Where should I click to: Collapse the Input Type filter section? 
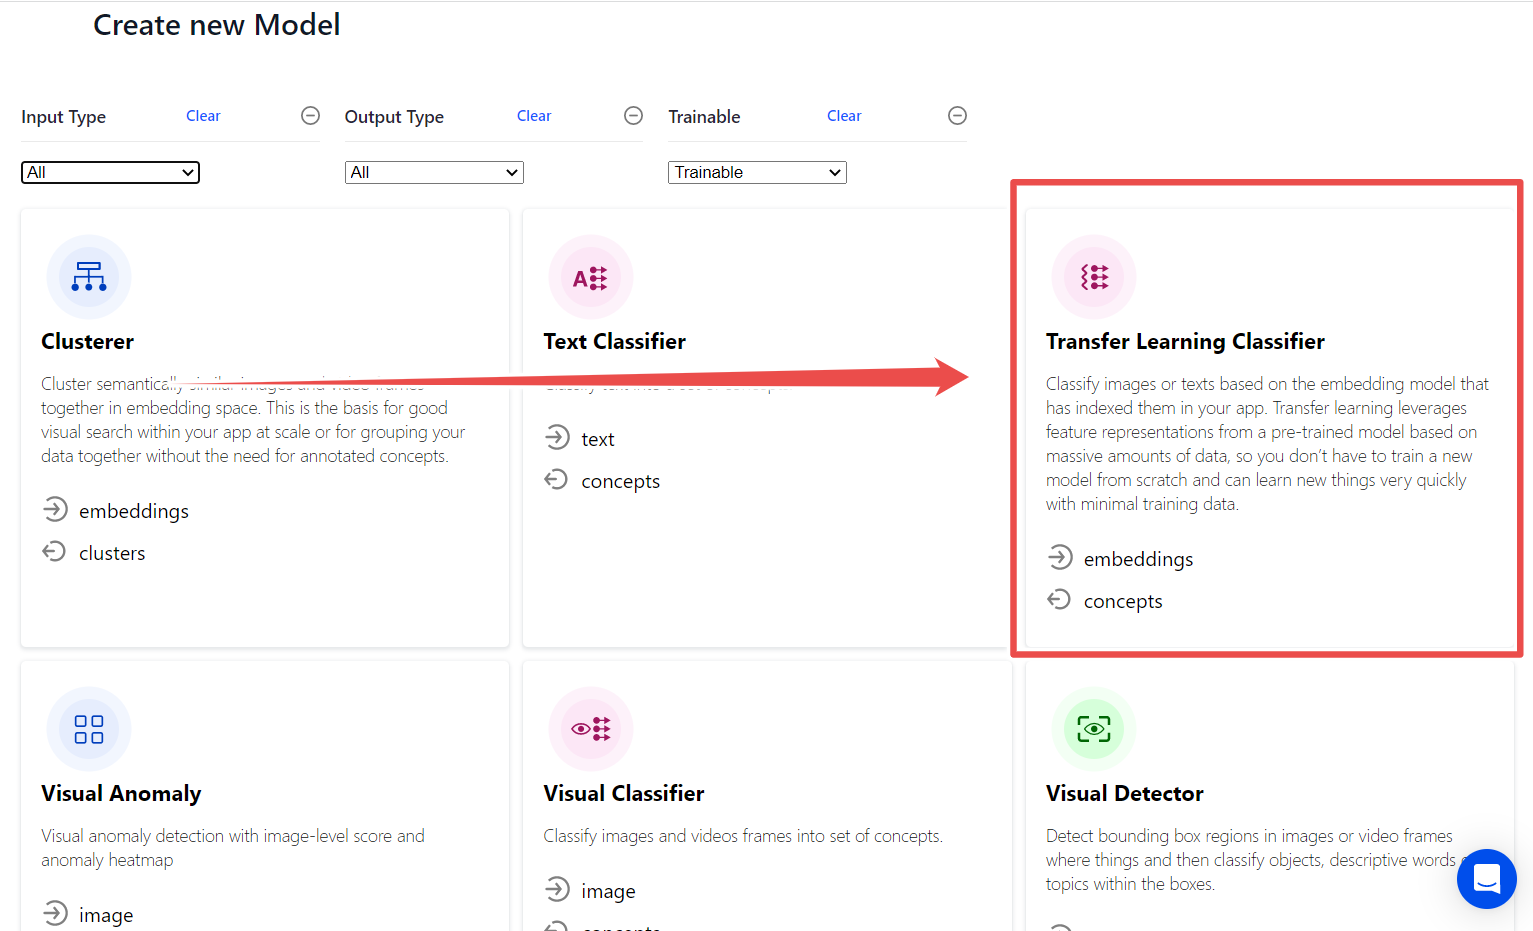pos(310,115)
